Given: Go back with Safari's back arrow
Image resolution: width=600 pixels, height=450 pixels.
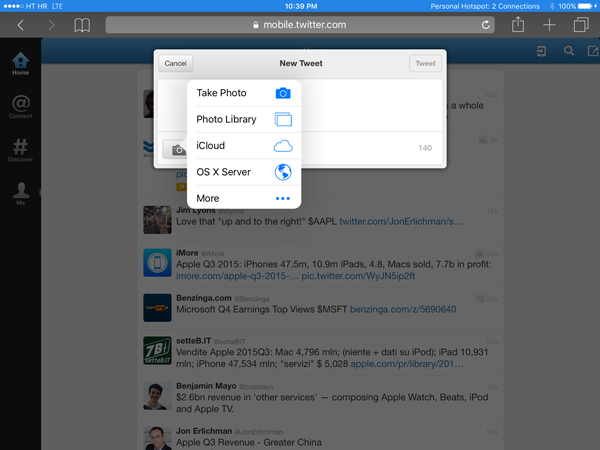Looking at the screenshot, I should (x=21, y=25).
